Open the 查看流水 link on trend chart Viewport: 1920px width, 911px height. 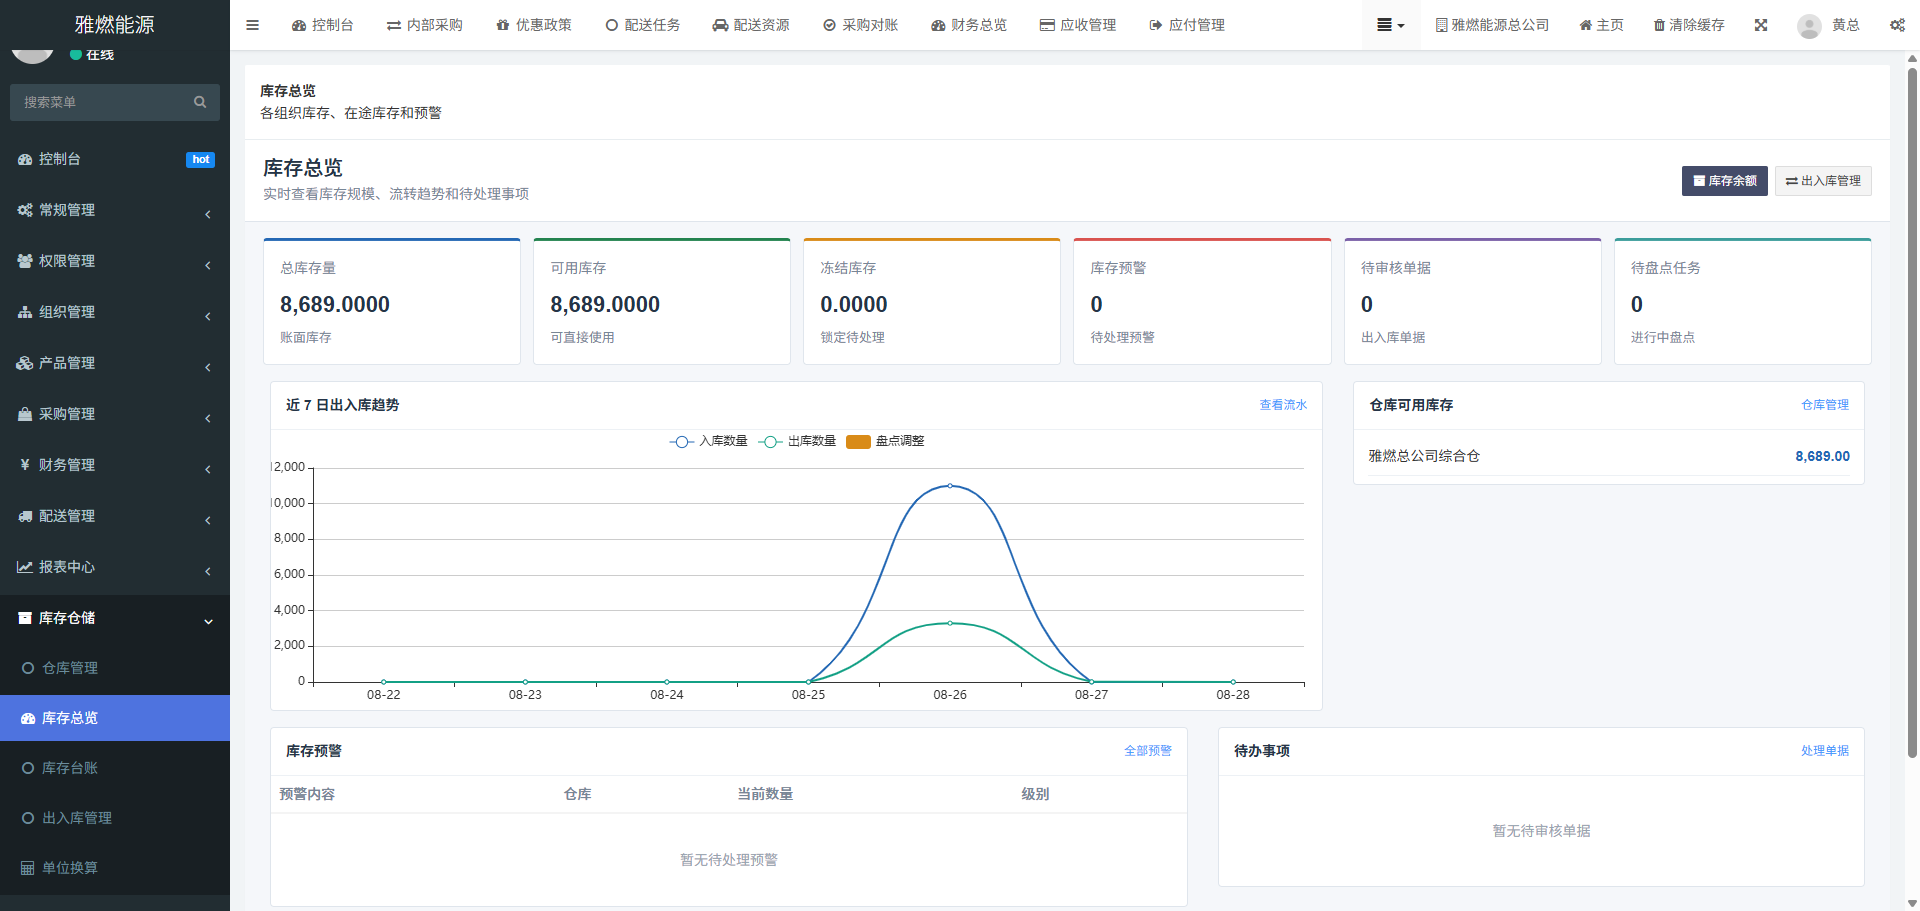tap(1283, 405)
